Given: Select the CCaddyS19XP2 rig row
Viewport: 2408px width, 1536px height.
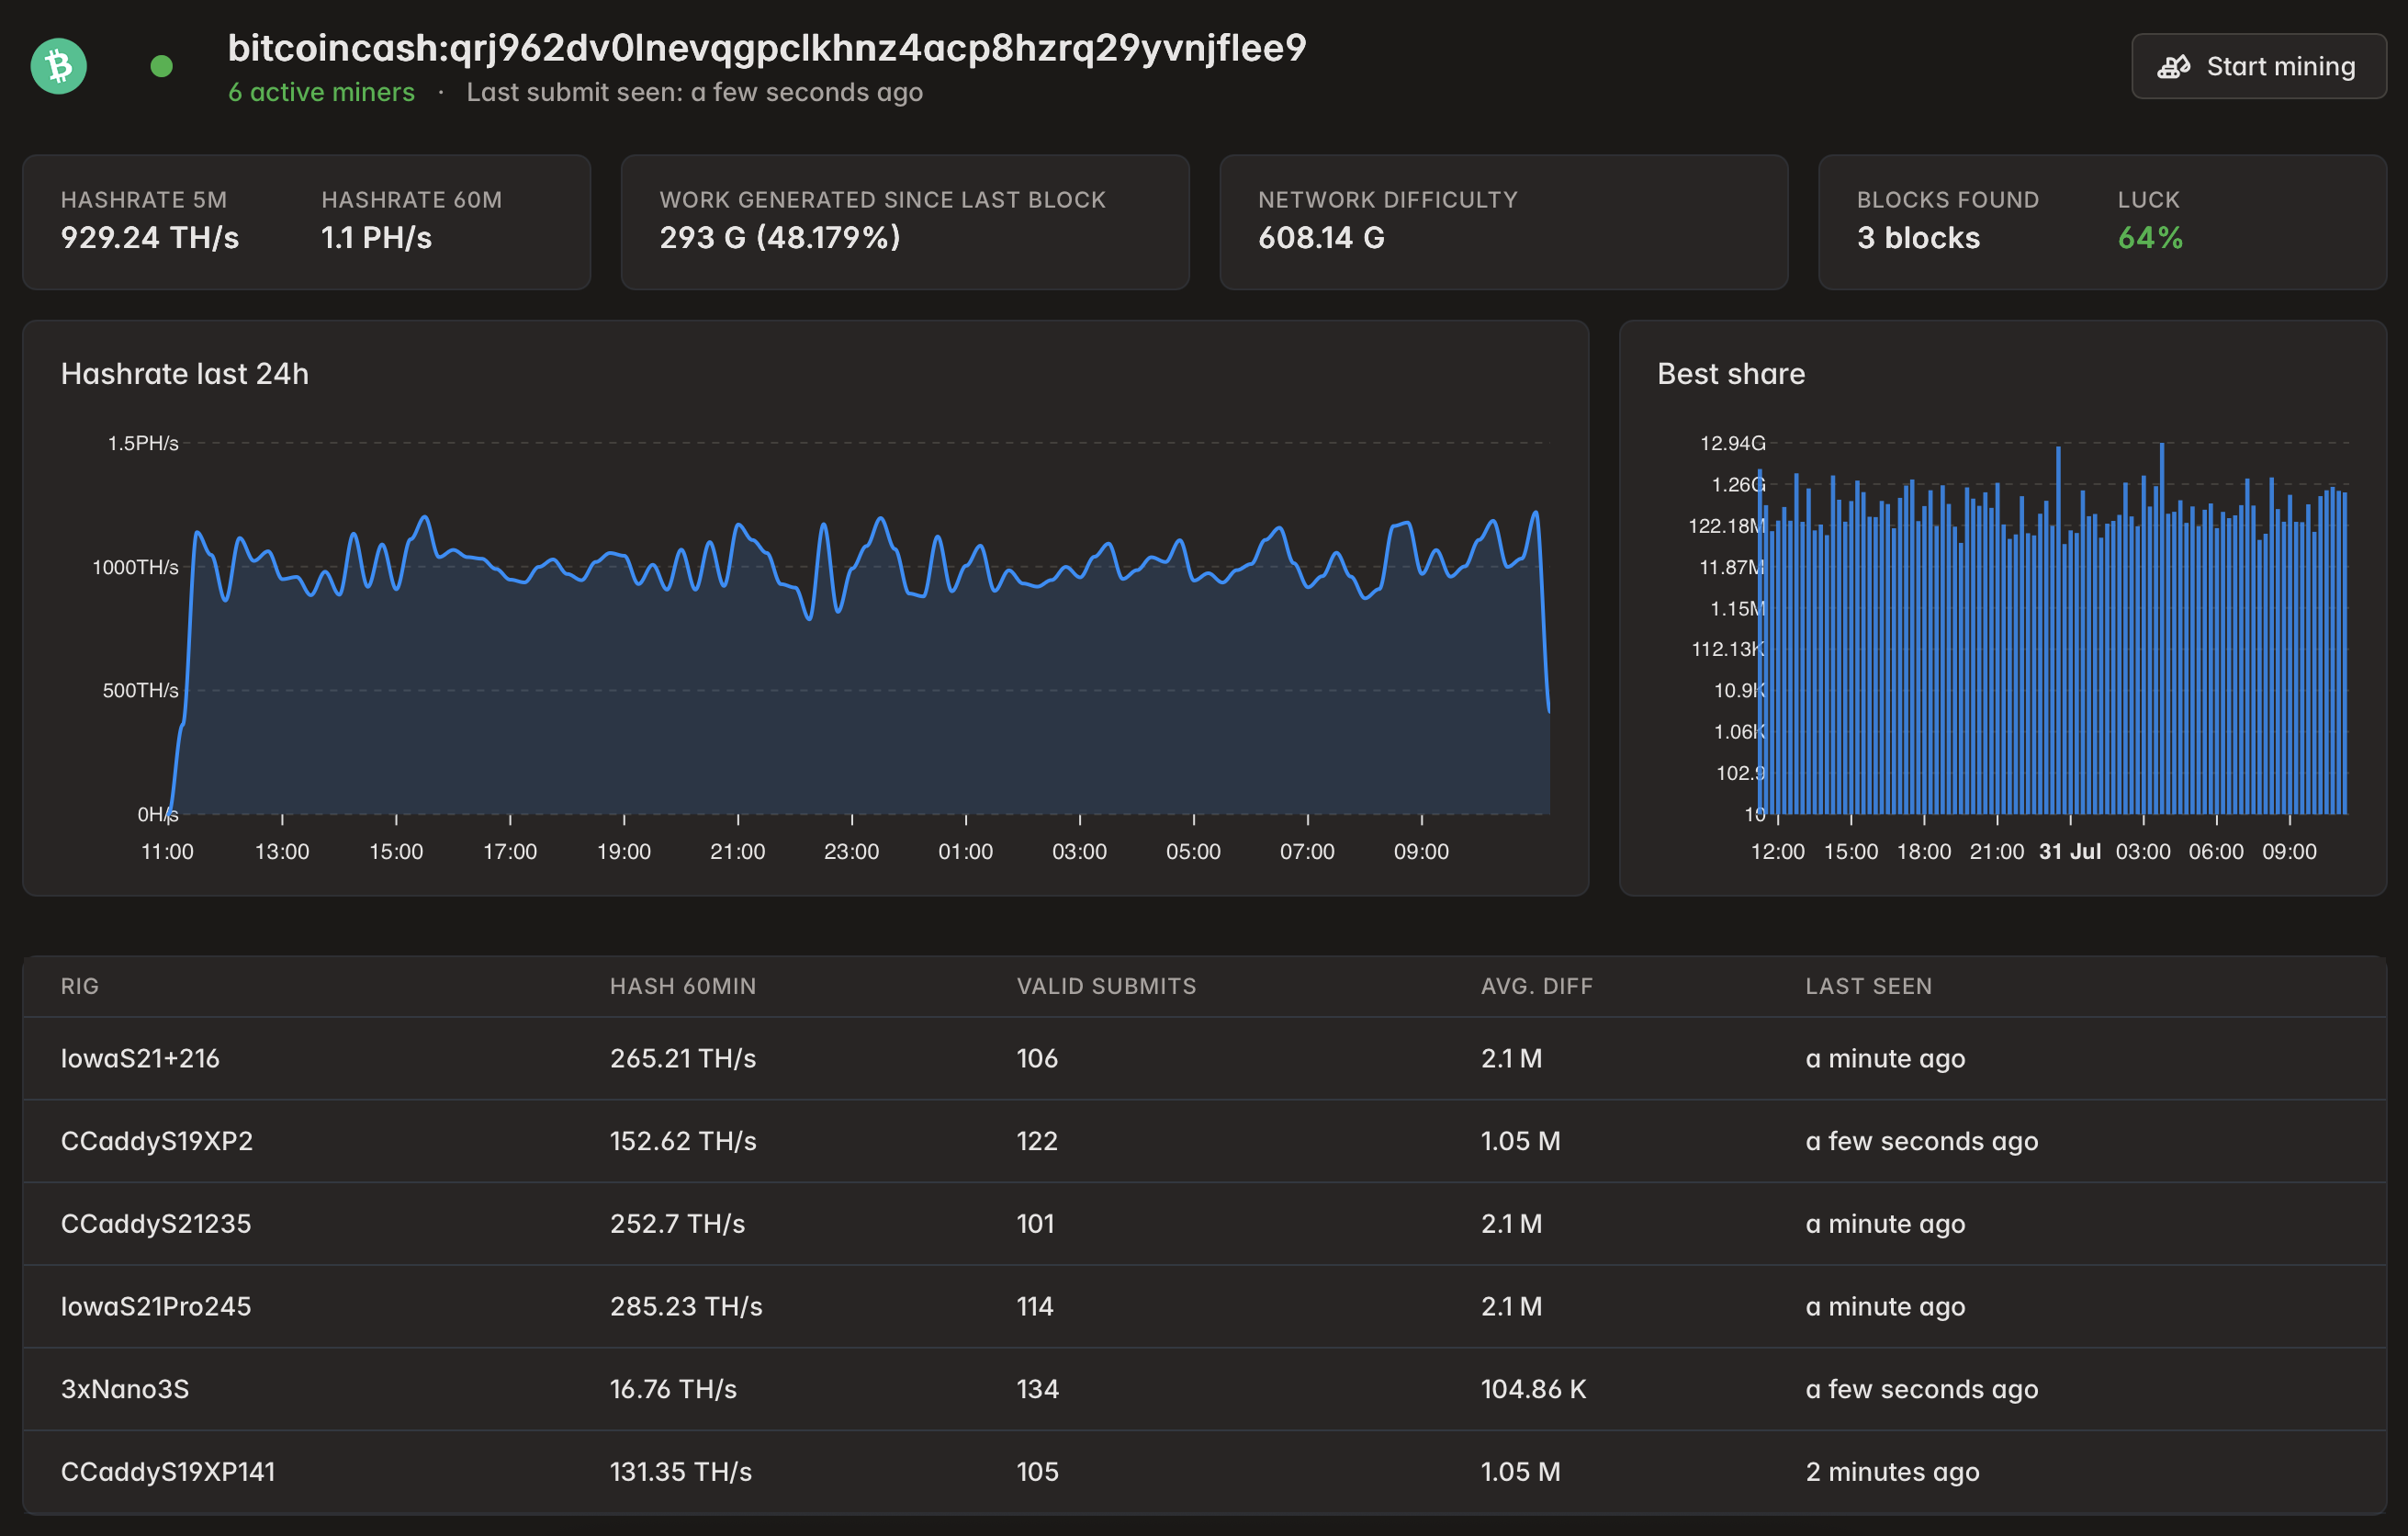Looking at the screenshot, I should pos(157,1141).
